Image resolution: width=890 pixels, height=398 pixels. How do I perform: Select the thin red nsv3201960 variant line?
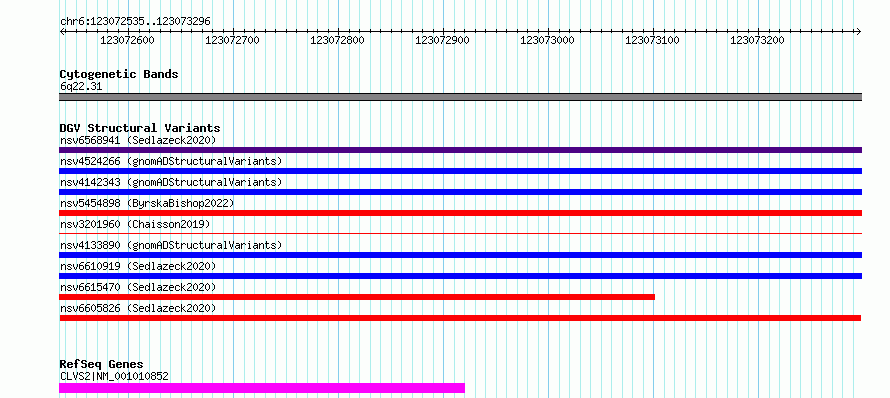(460, 233)
